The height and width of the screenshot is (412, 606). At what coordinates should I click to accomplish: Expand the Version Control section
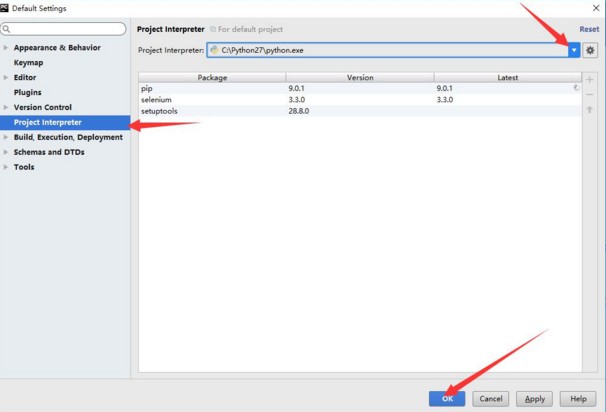(5, 107)
